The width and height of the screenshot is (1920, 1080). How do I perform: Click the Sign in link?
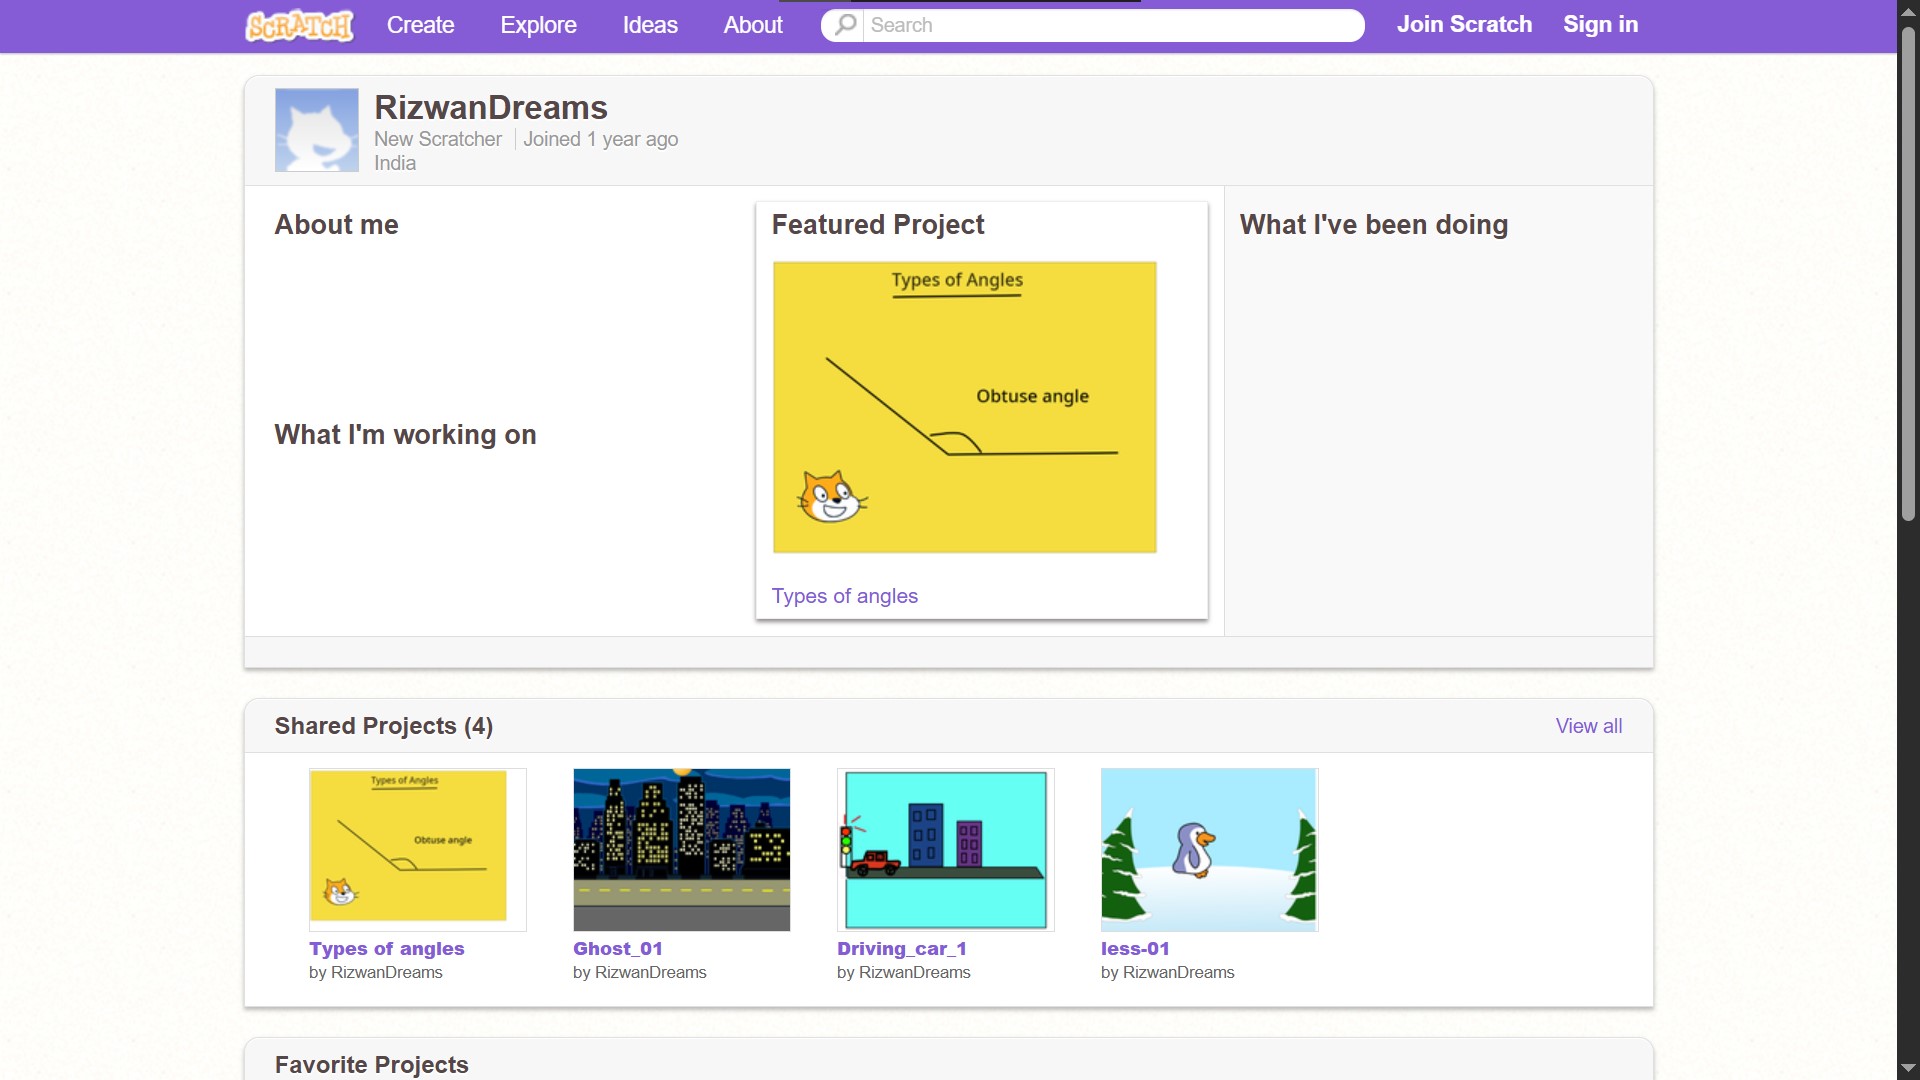(x=1600, y=25)
